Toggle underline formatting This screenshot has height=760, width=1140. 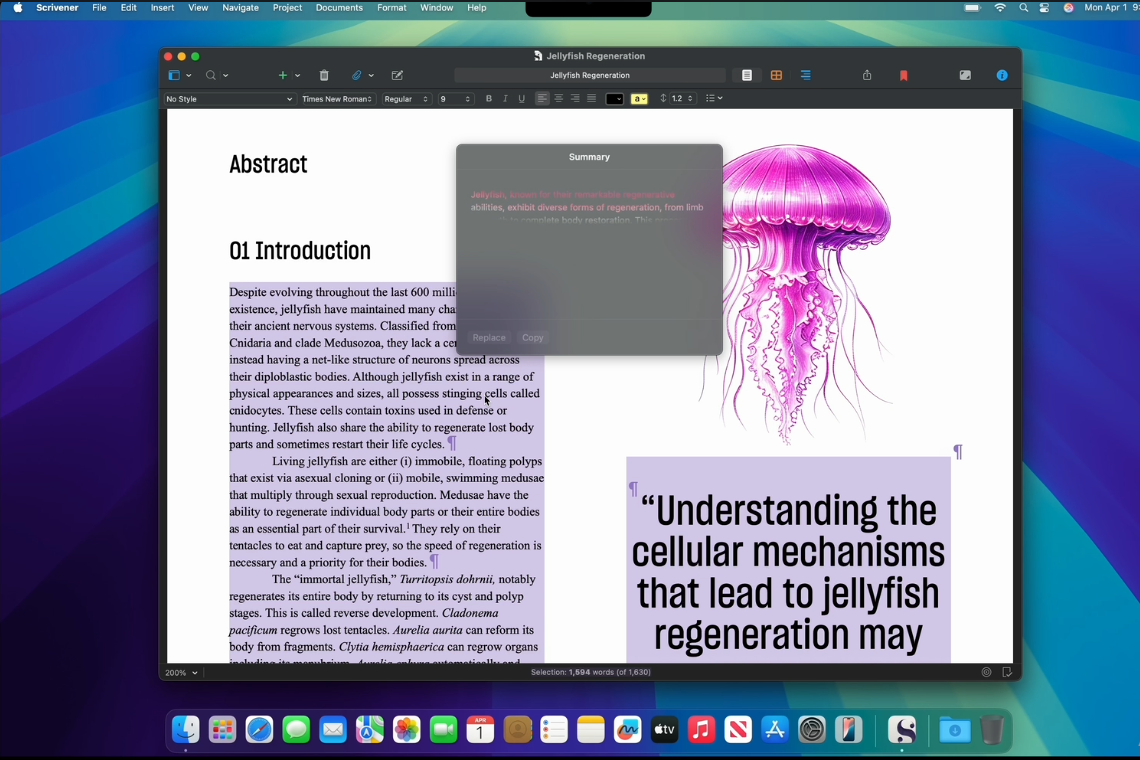[x=521, y=99]
